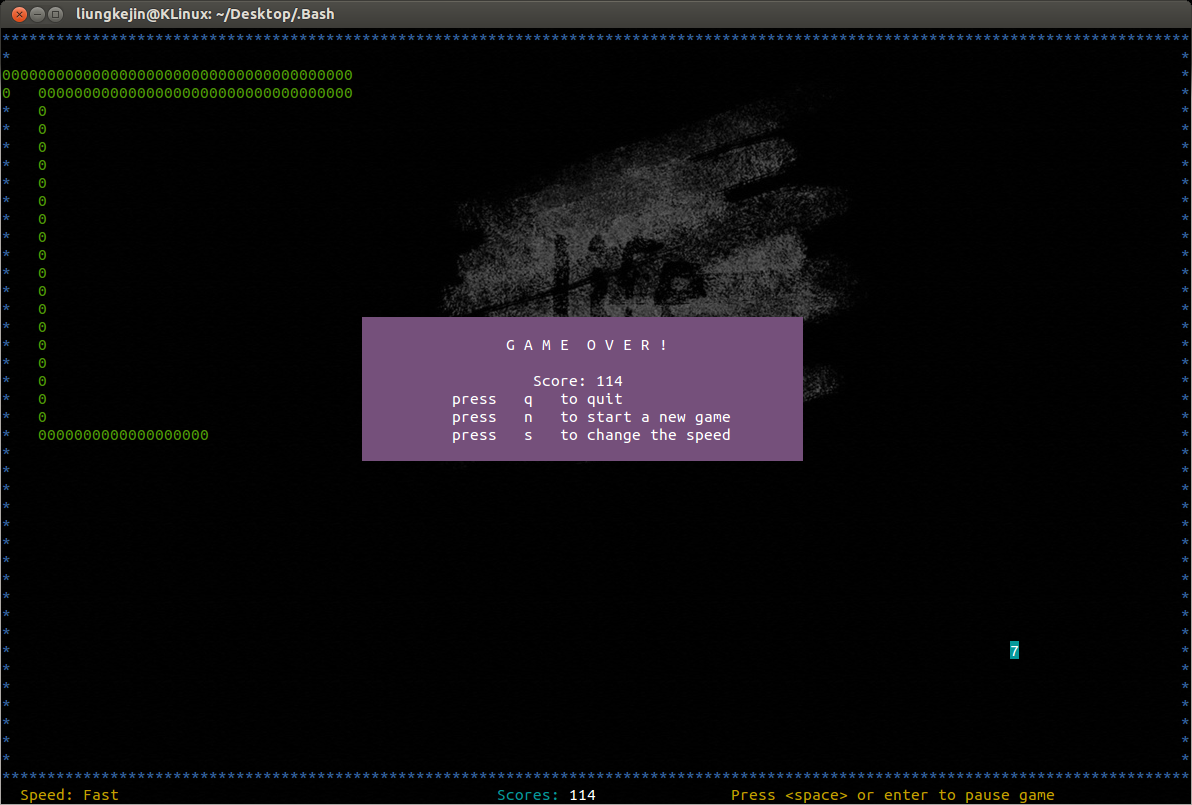
Task: Click the snake's topmost row of zeros
Action: pos(177,75)
